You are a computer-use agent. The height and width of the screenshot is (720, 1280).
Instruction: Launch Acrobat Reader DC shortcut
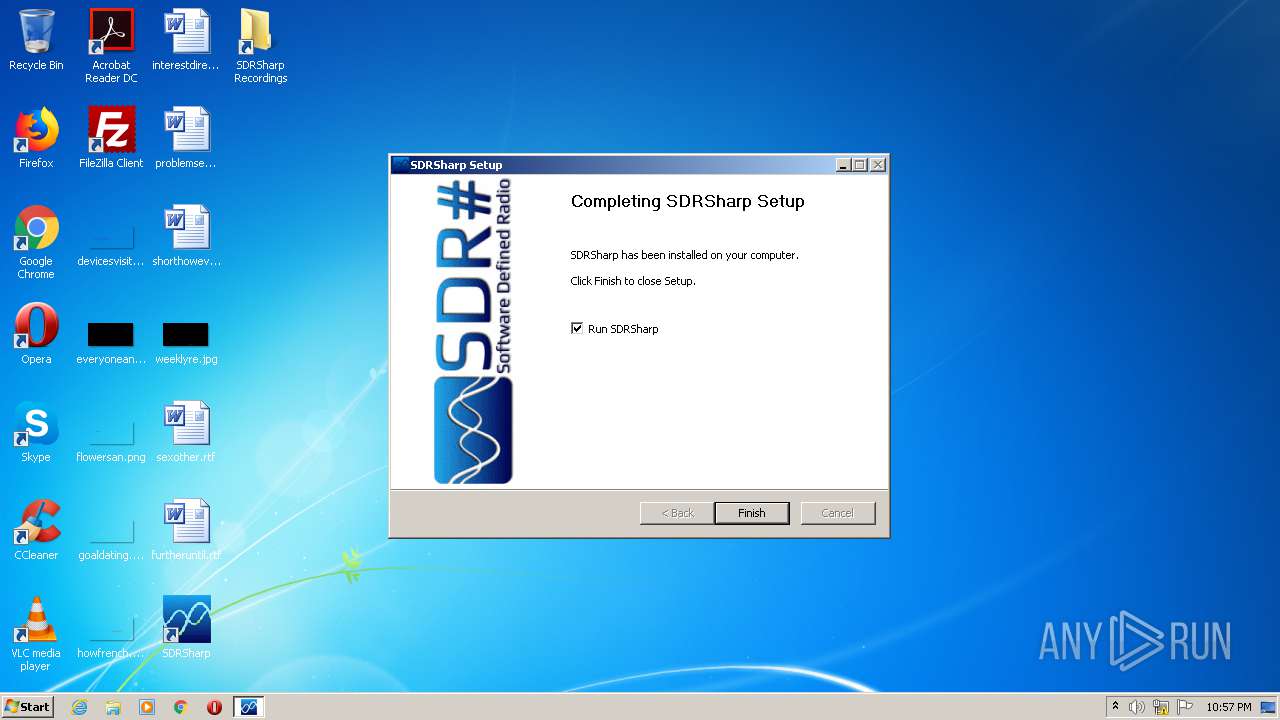[x=111, y=46]
